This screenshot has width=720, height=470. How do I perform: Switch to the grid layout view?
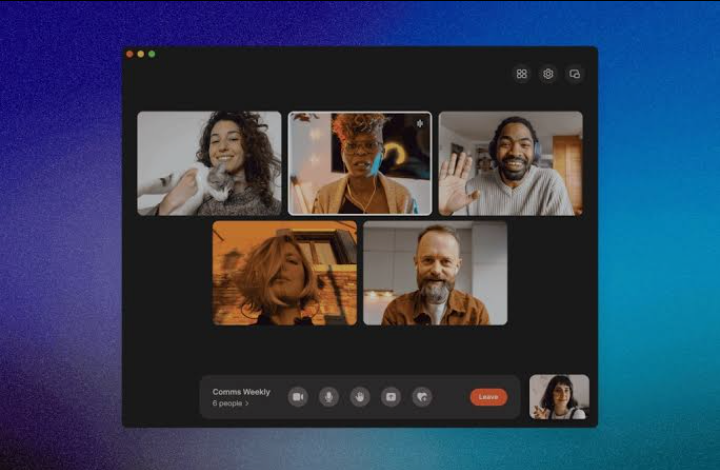point(522,74)
